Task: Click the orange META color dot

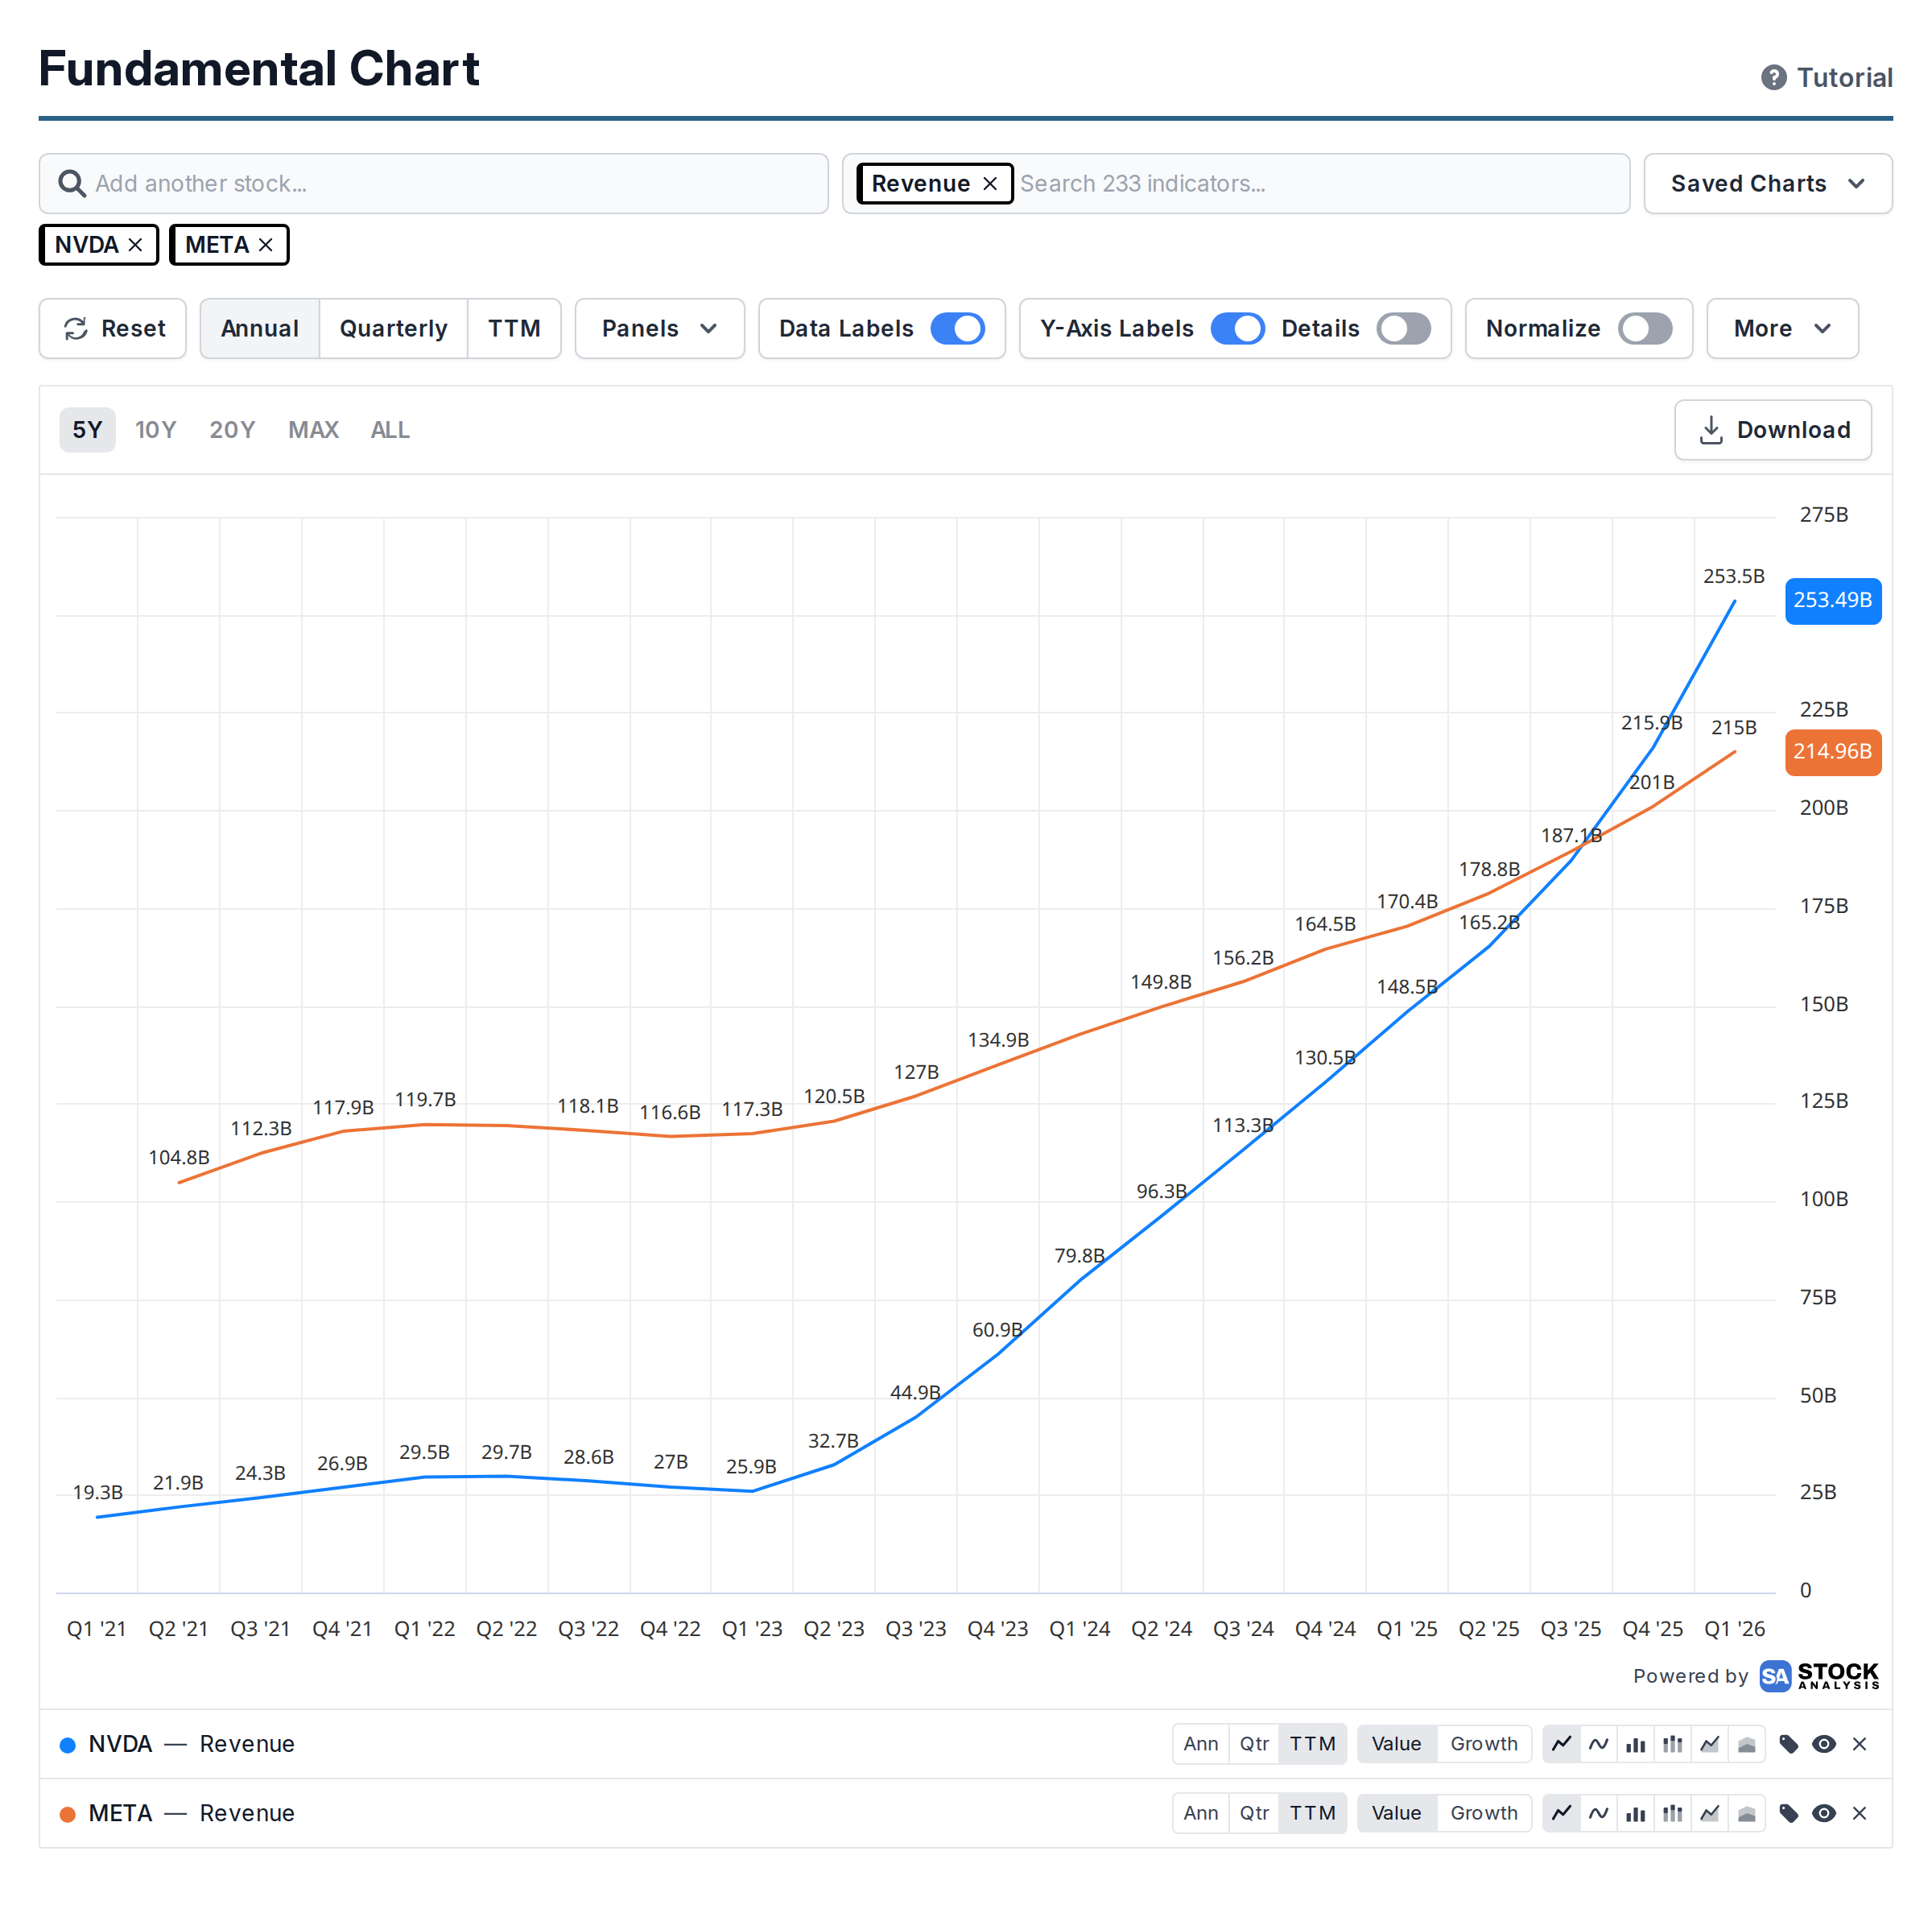Action: (x=67, y=1814)
